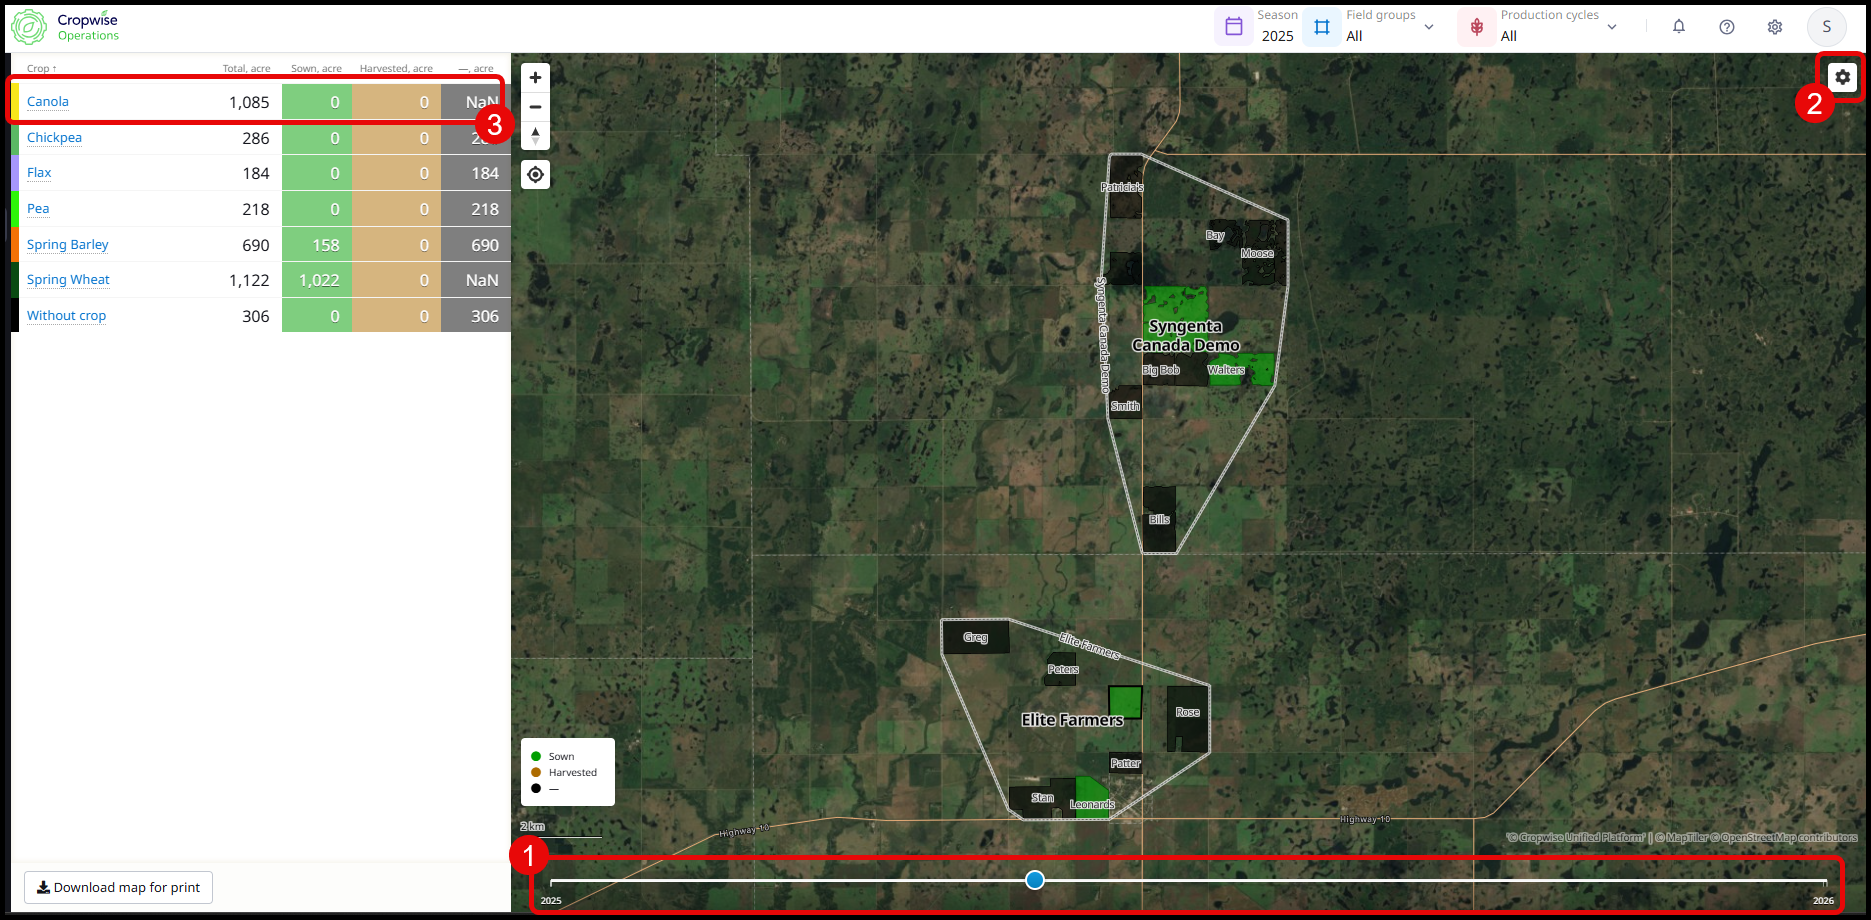
Task: Open the help question mark icon
Action: (x=1727, y=27)
